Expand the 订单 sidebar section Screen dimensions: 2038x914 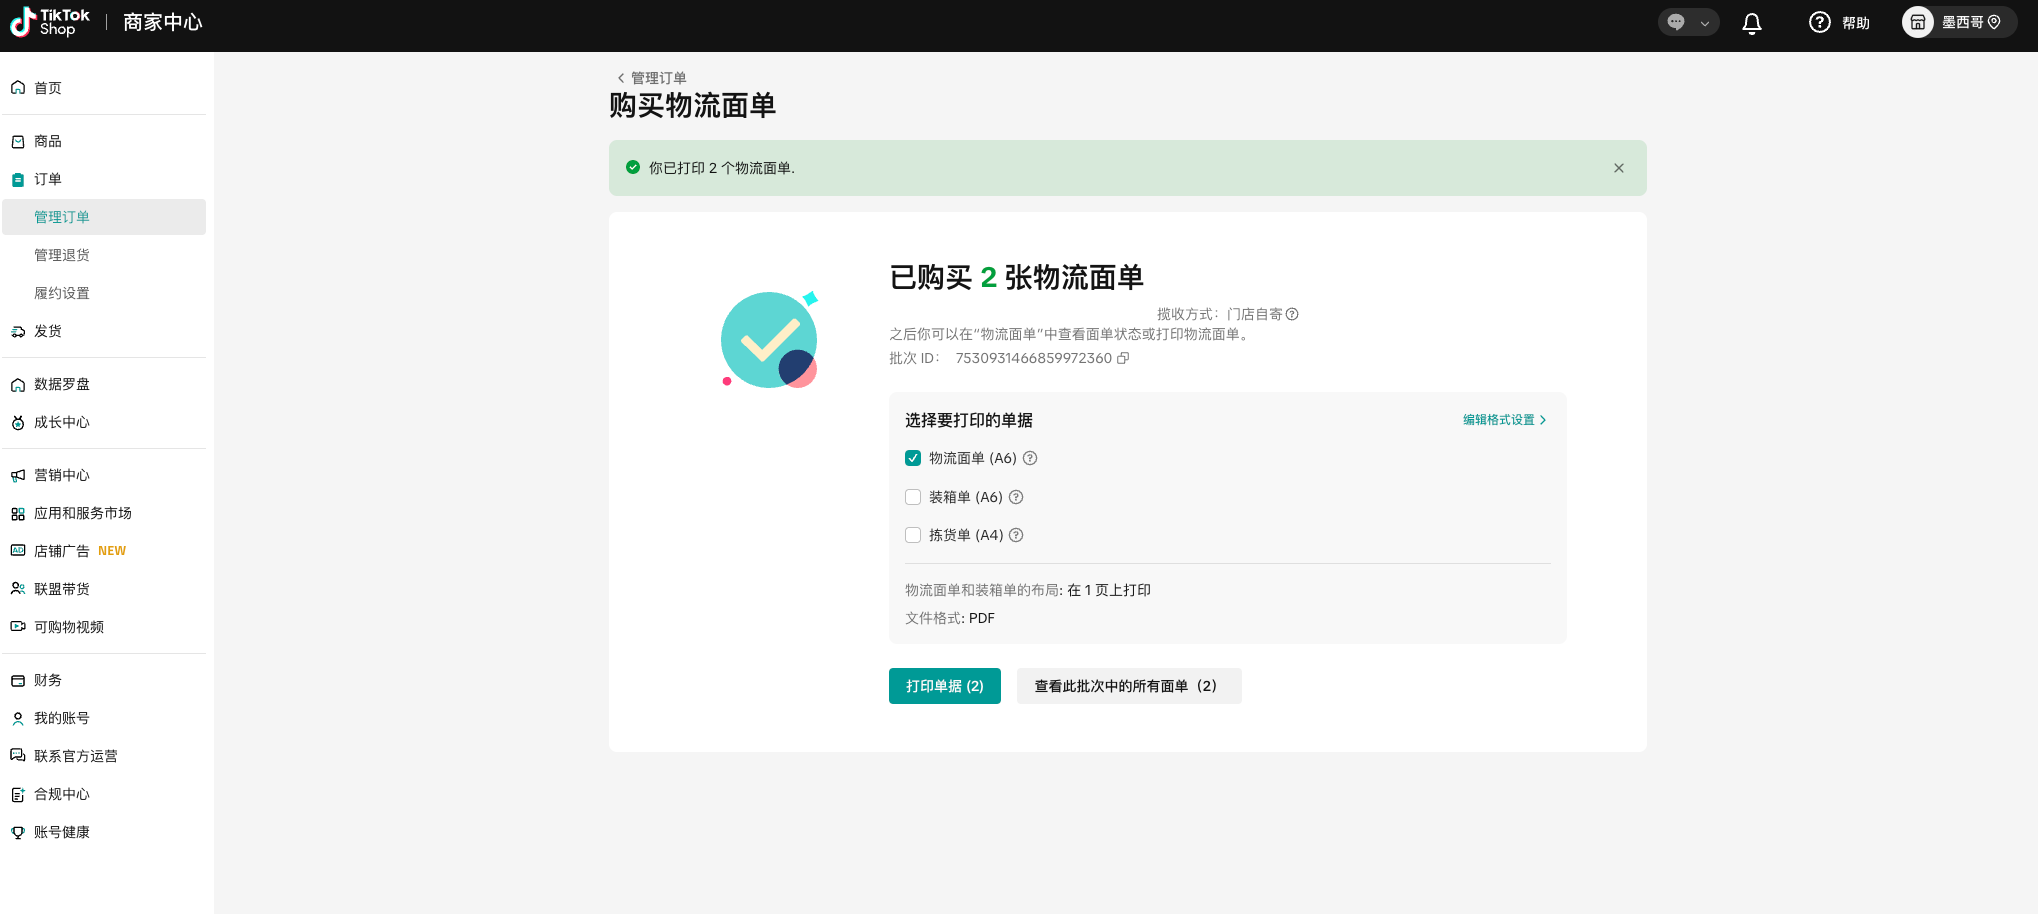(48, 179)
